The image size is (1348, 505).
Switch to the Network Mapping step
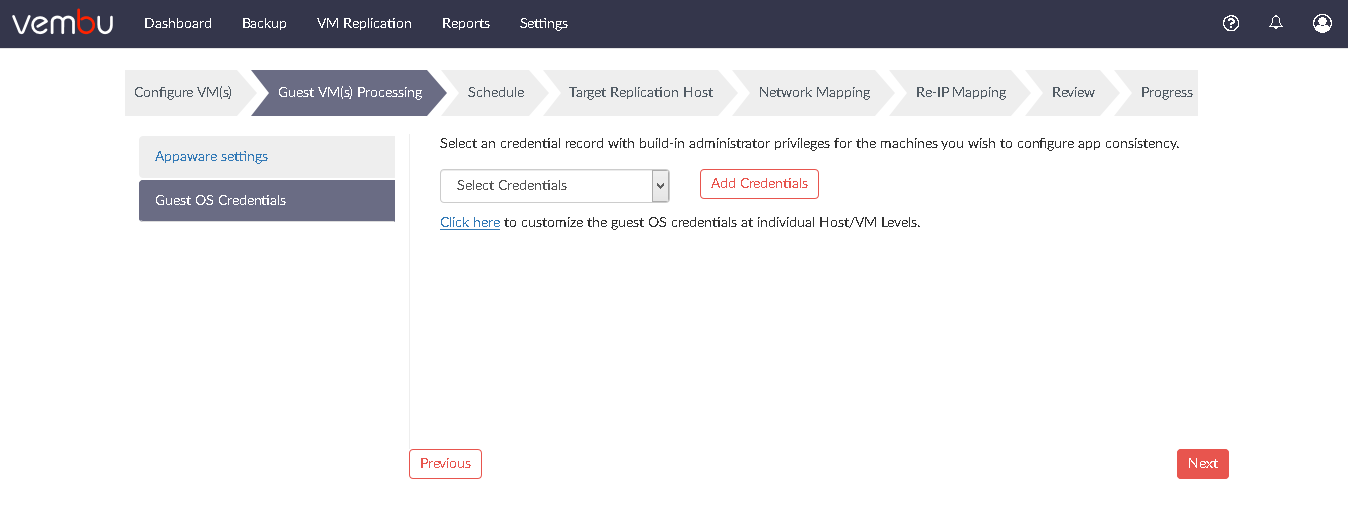814,92
